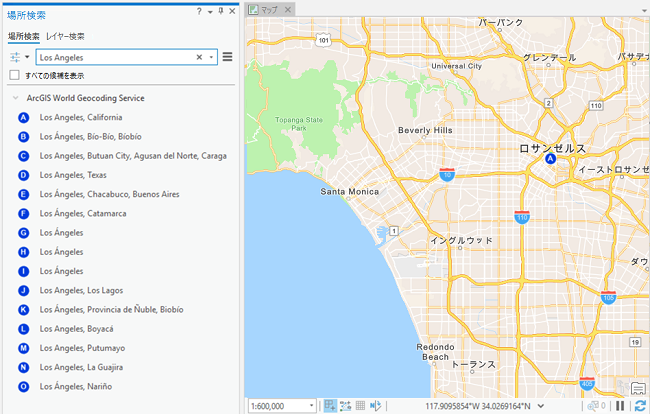This screenshot has height=414, width=650.
Task: Click the Los Angeles search input field
Action: 110,58
